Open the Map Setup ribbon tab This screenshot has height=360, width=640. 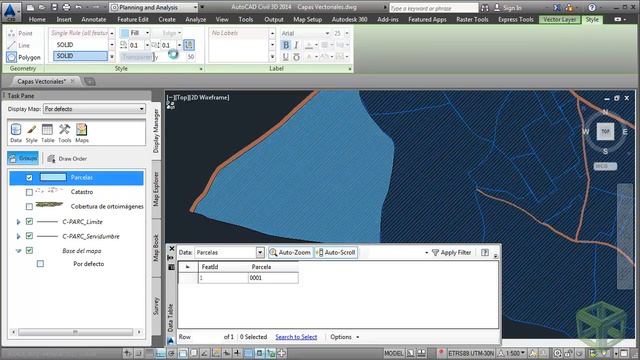(x=307, y=19)
